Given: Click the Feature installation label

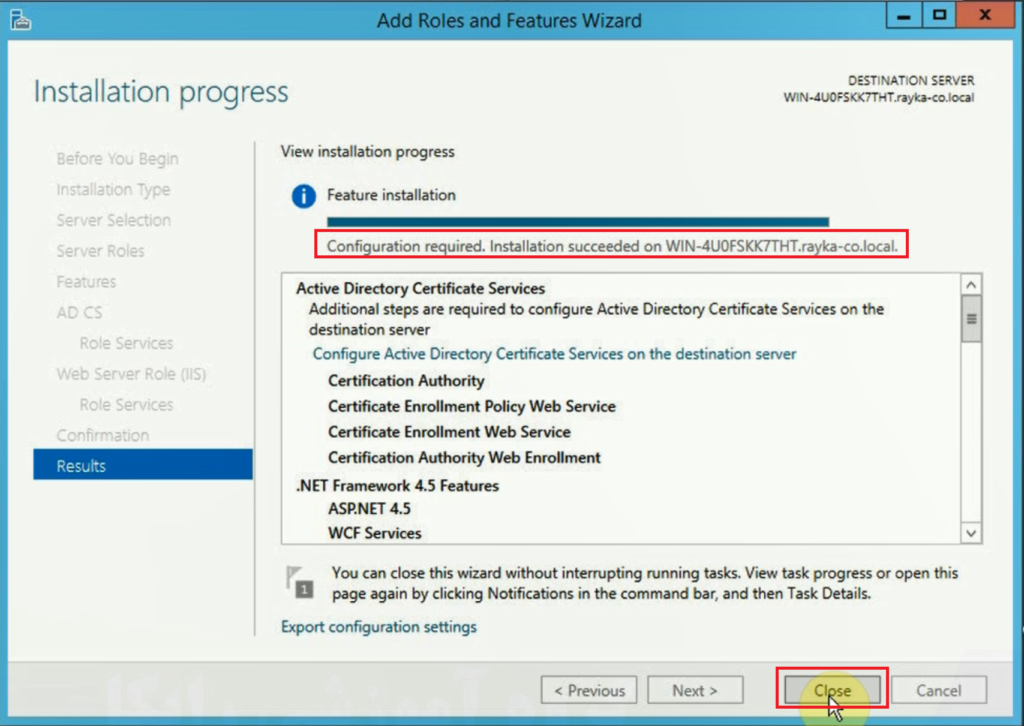Looking at the screenshot, I should pos(391,195).
